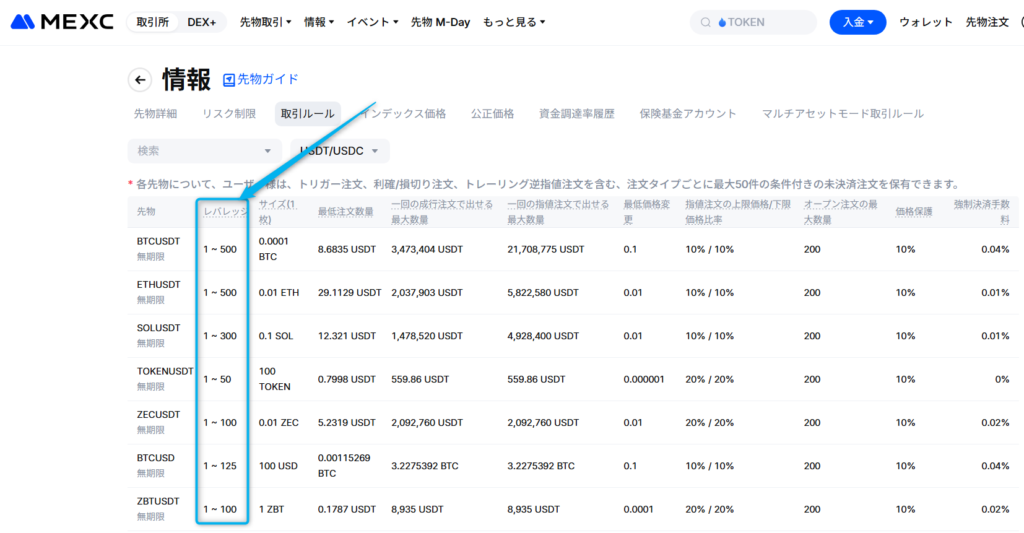This screenshot has height=533, width=1024.
Task: Select the 取引所 toggle option
Action: click(152, 22)
